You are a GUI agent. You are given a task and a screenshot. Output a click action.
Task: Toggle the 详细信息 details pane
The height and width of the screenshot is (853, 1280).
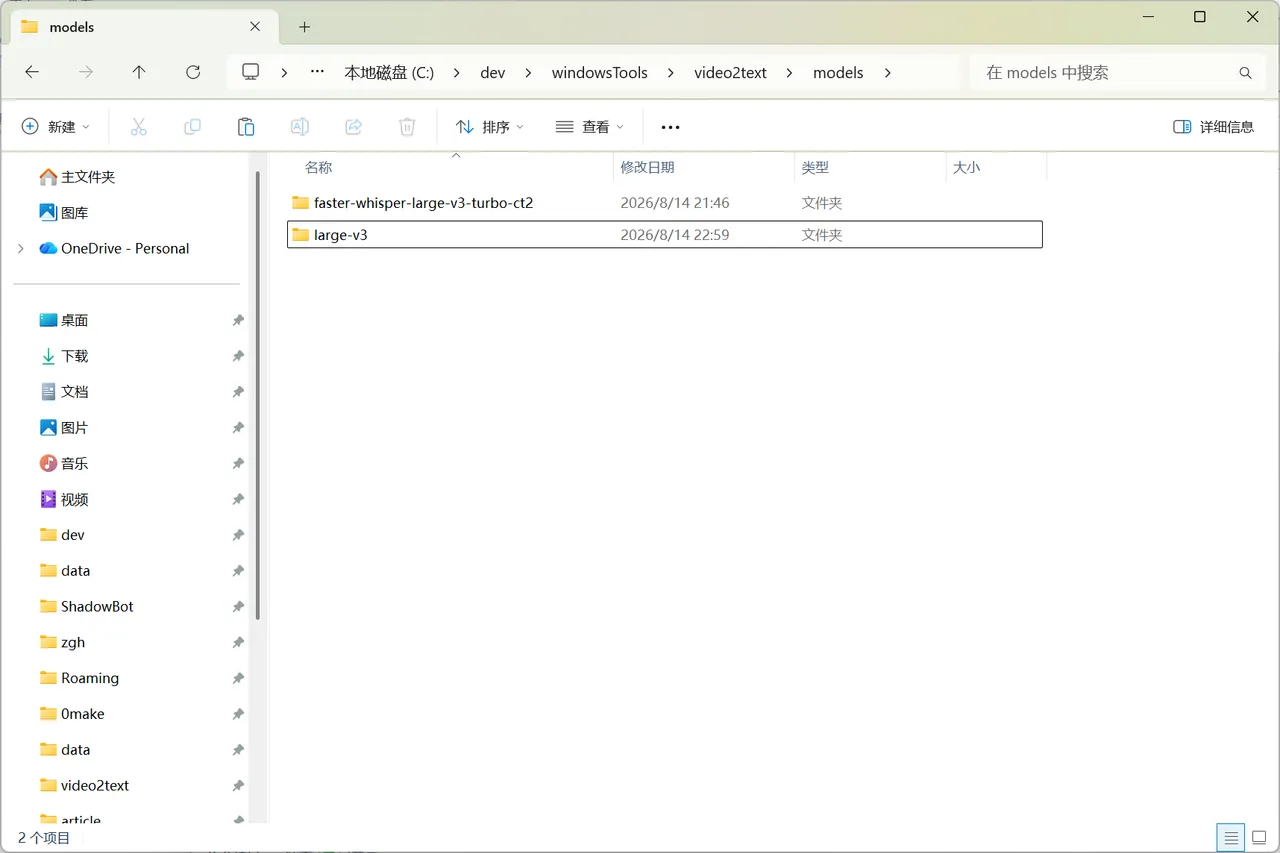pos(1213,127)
